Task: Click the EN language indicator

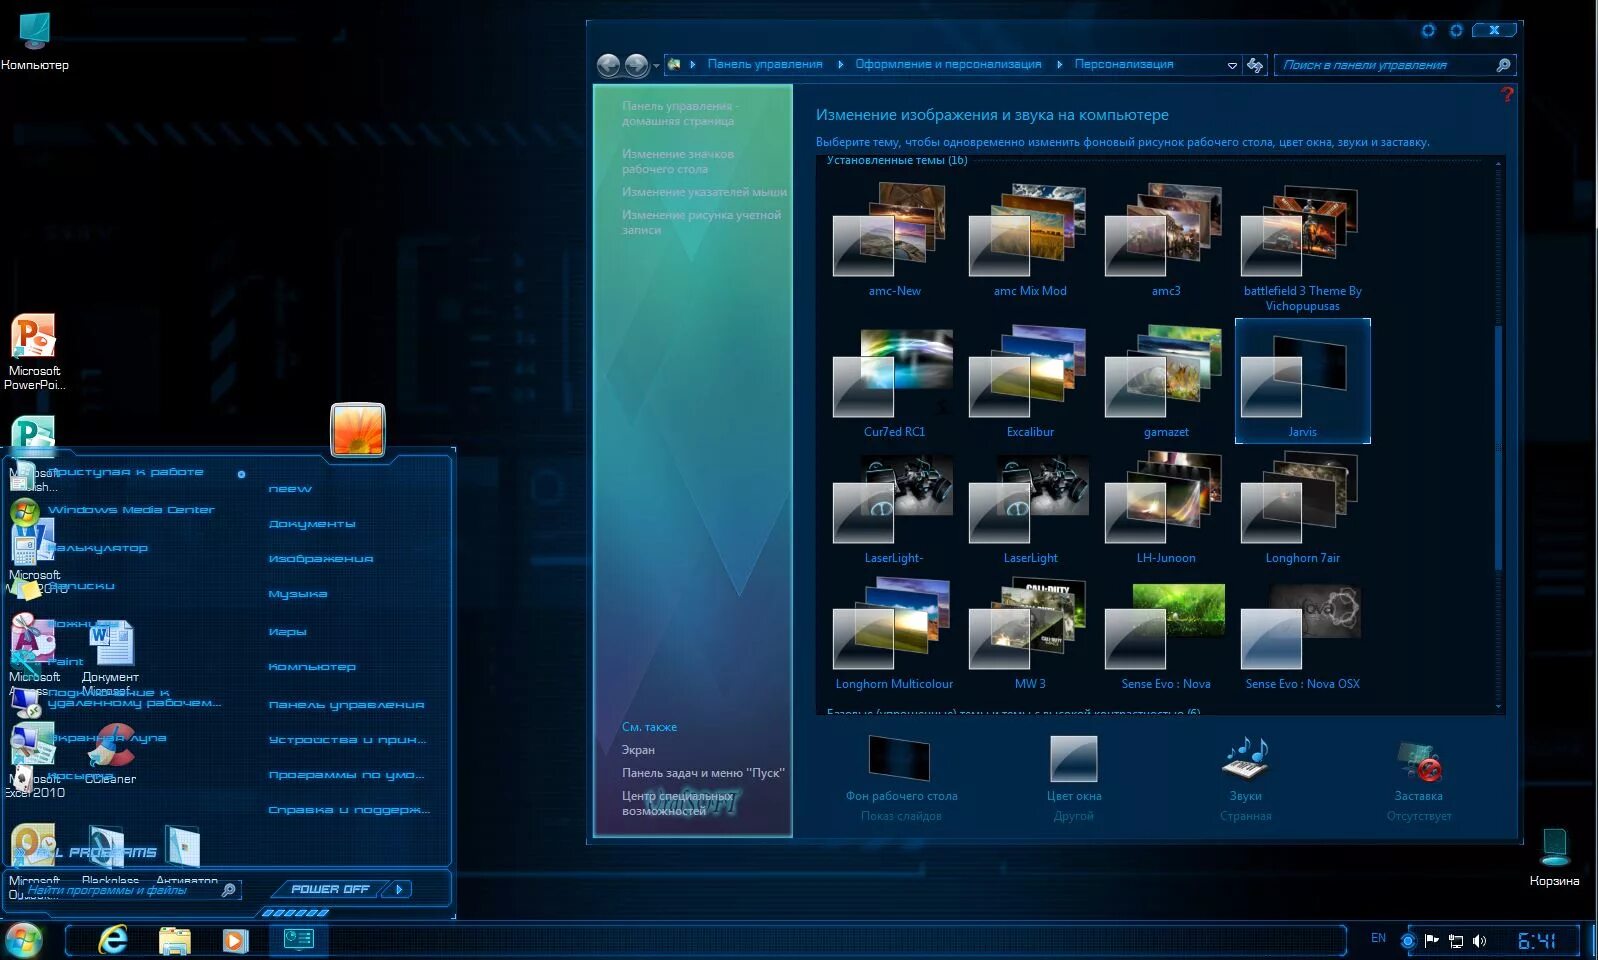Action: [1378, 938]
